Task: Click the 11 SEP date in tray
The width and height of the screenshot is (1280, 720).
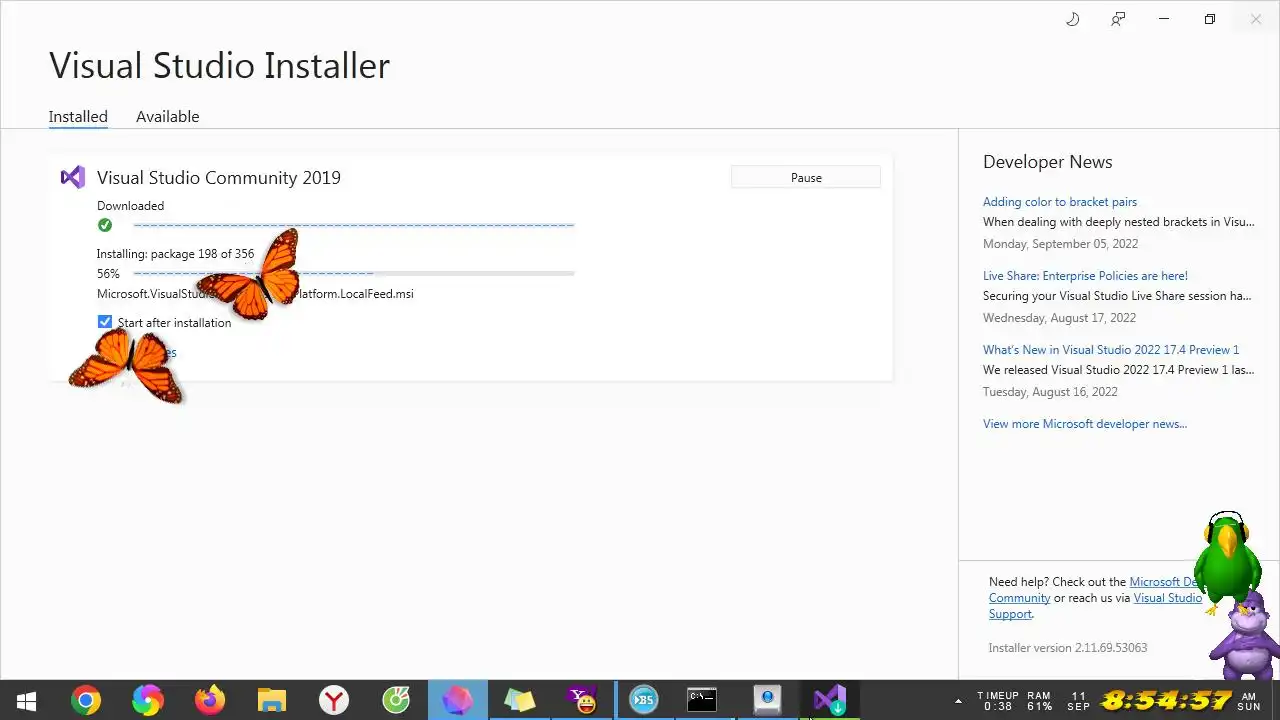Action: [x=1078, y=700]
